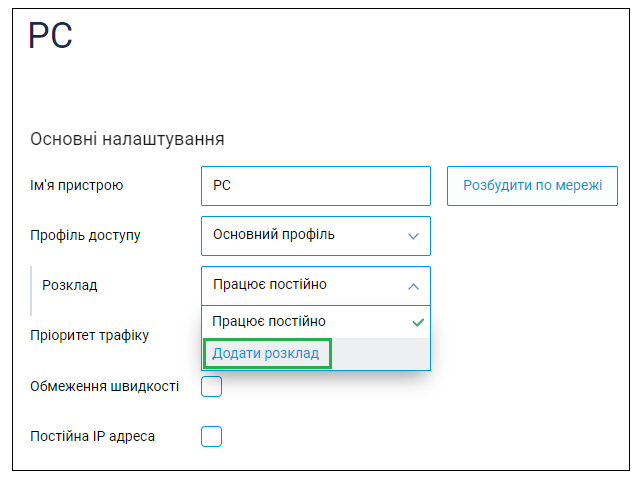Image resolution: width=643 pixels, height=483 pixels.
Task: Click the Основні налаштування section heading
Action: click(x=127, y=139)
